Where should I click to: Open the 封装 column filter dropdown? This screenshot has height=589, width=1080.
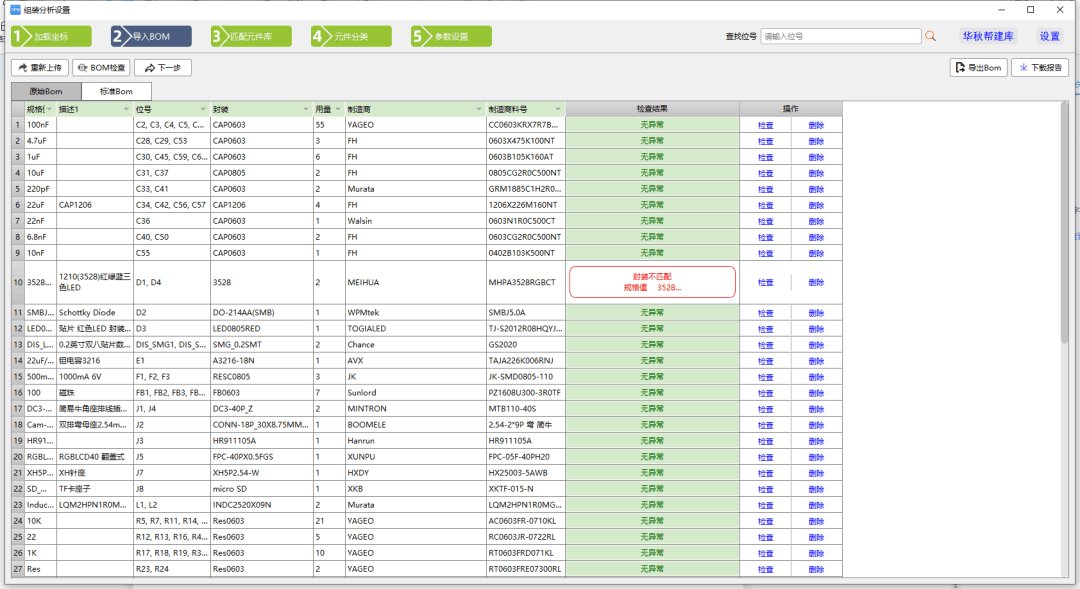[306, 110]
